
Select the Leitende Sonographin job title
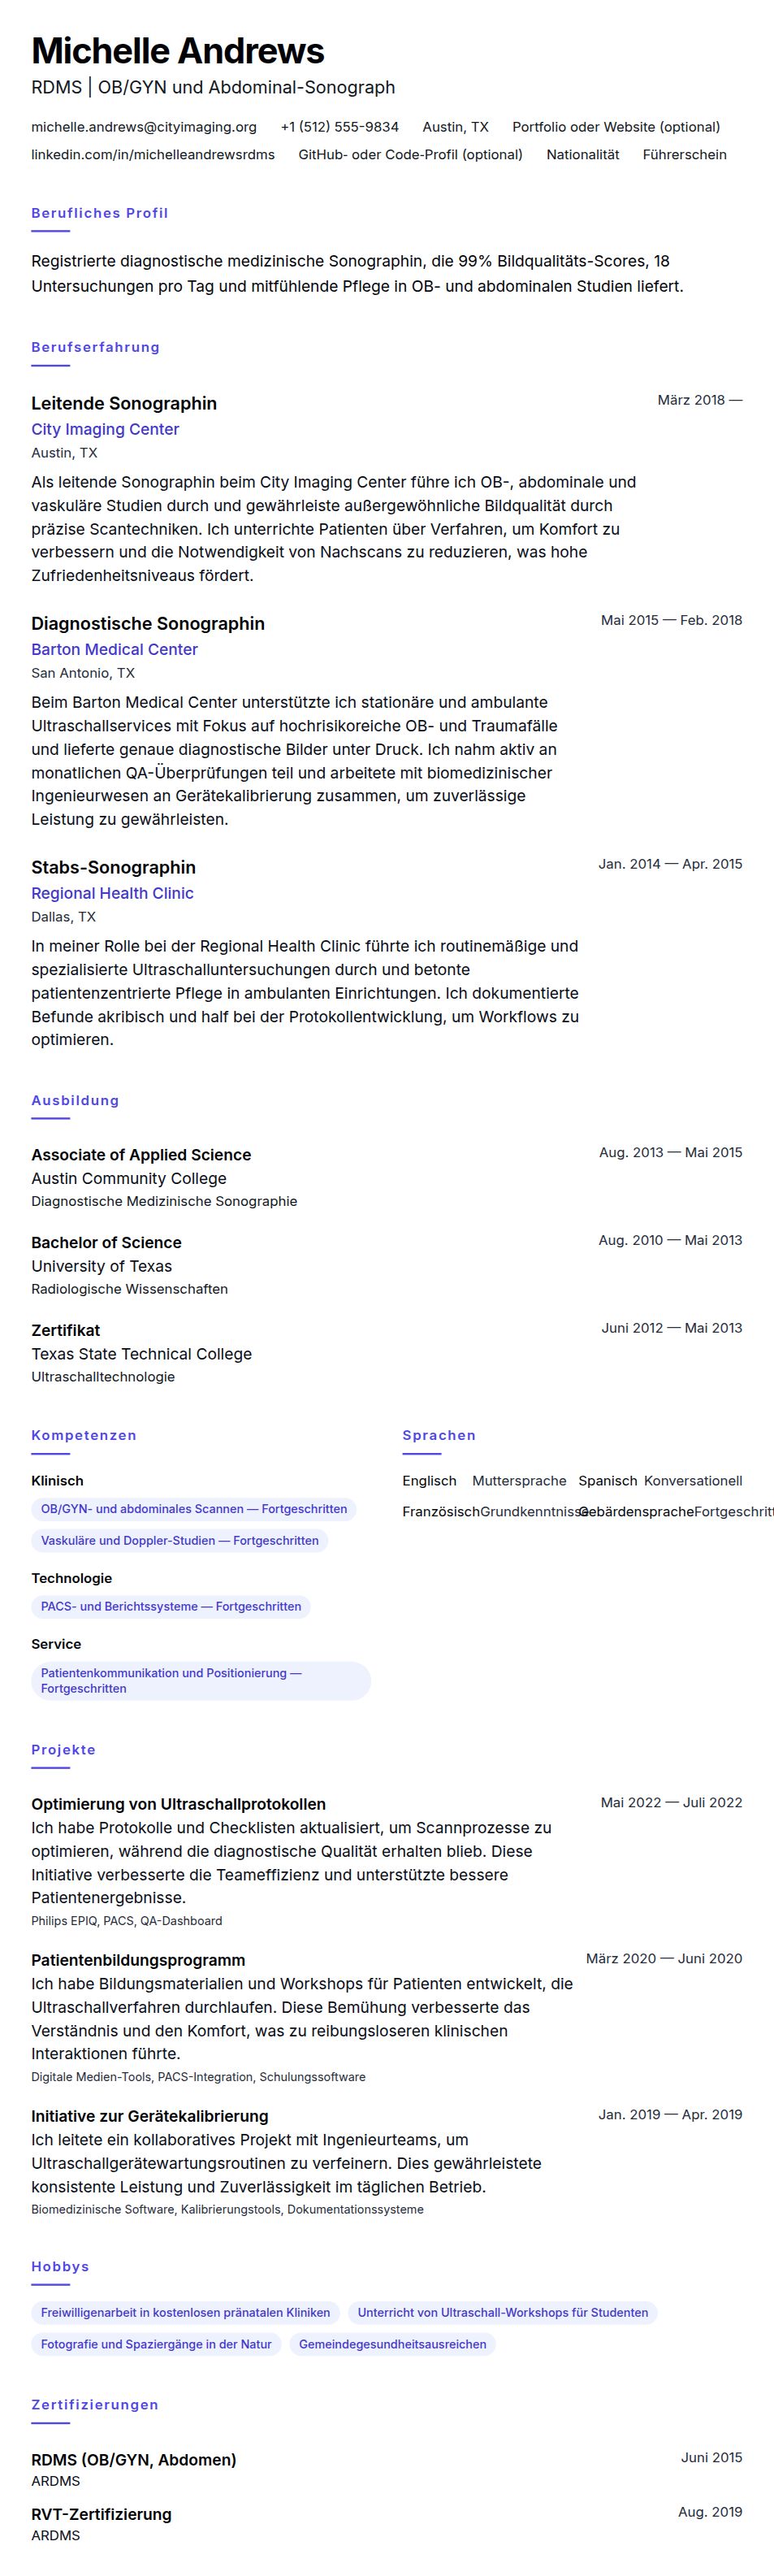[124, 403]
